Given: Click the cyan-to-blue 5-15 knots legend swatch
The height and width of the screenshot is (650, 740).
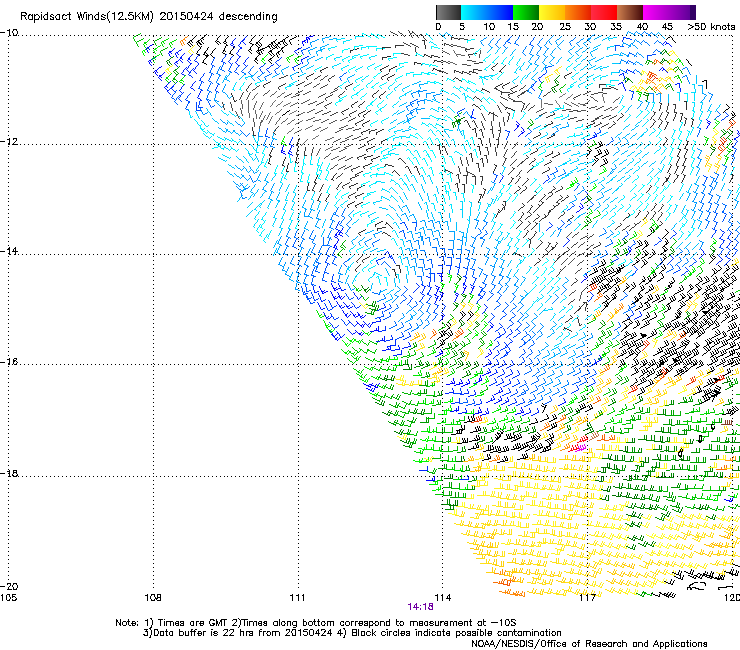Looking at the screenshot, I should point(487,12).
